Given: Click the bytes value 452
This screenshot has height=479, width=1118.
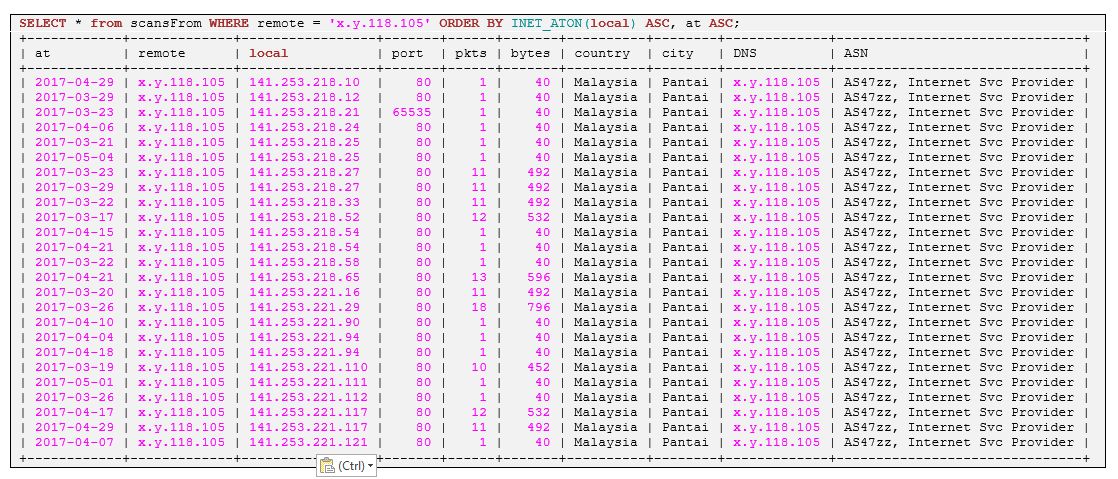Looking at the screenshot, I should pos(538,367).
